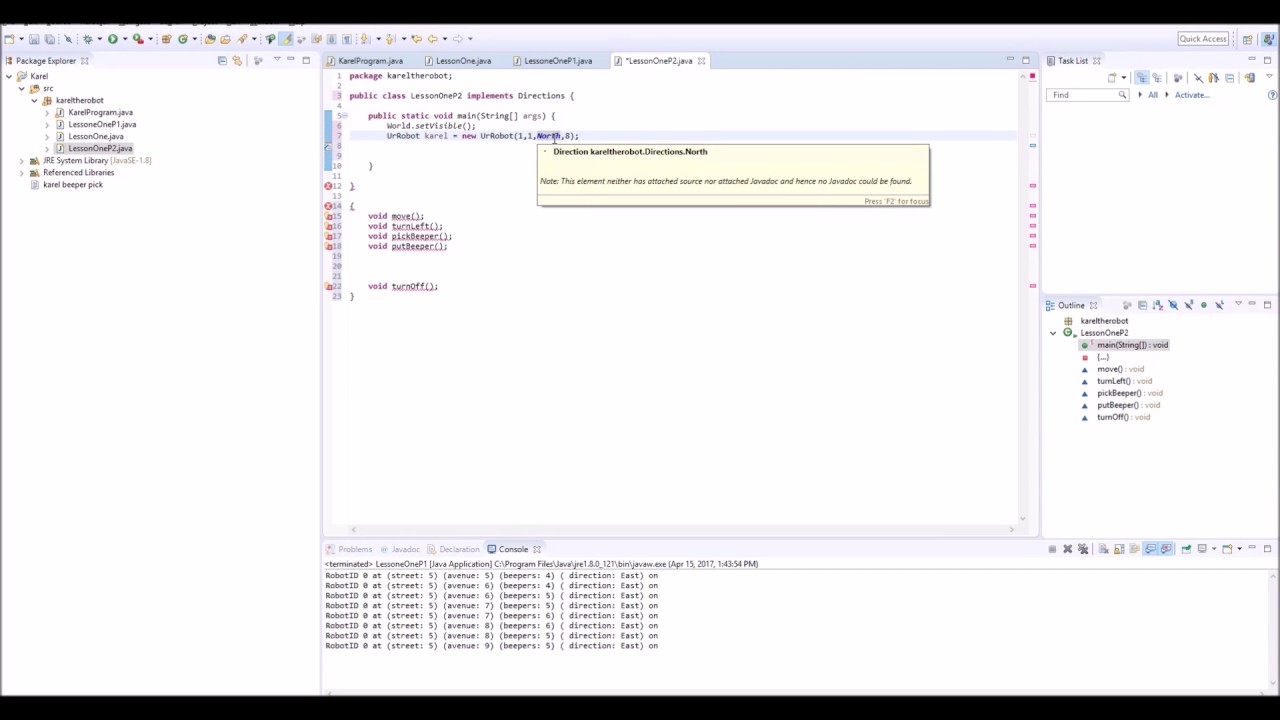1280x720 pixels.
Task: Collapse the Karel project node
Action: click(x=9, y=76)
